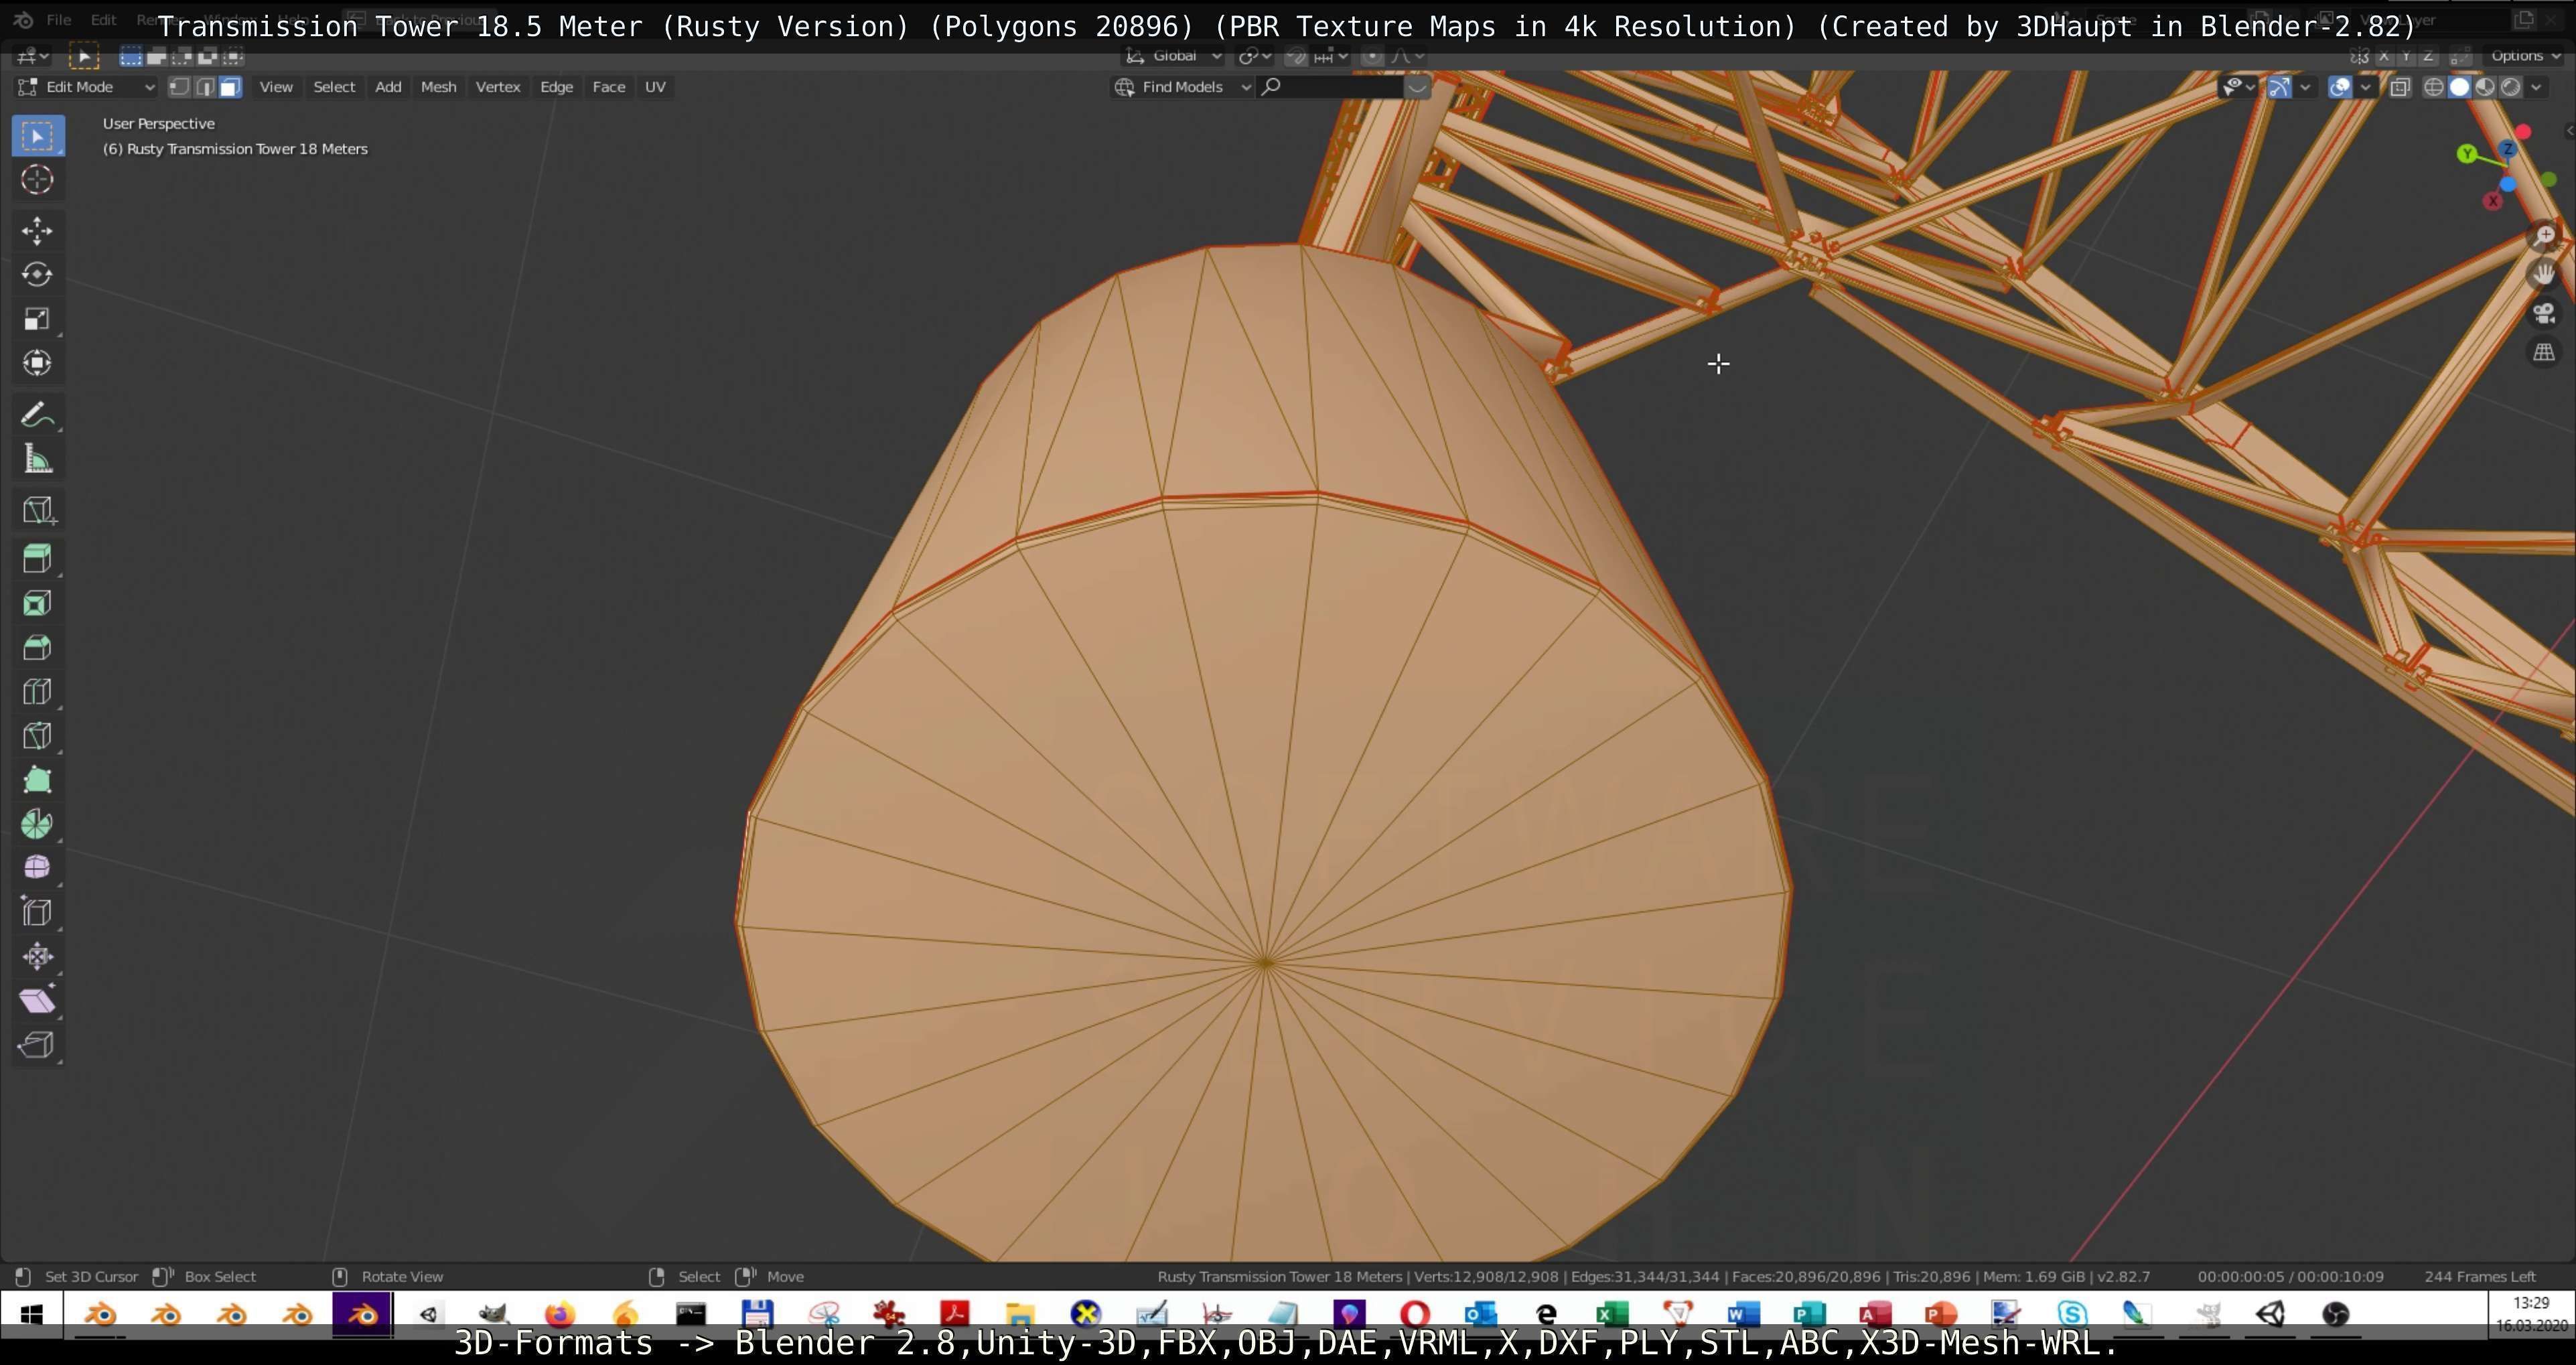Expand overlays options arrow

tap(2366, 87)
